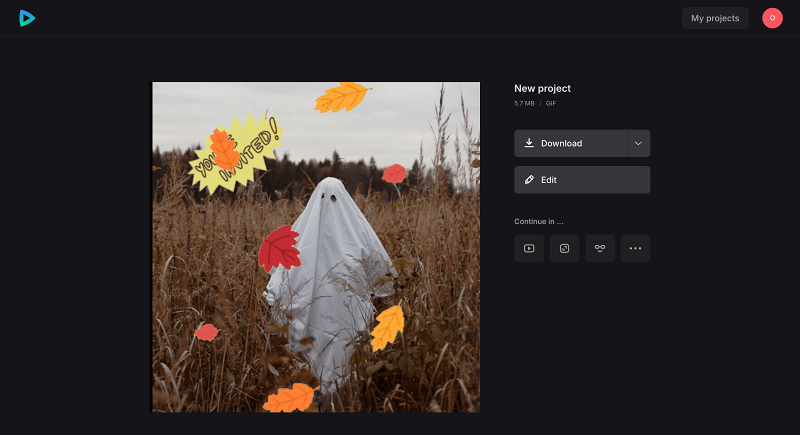Open the red user avatar menu
The height and width of the screenshot is (435, 800).
(x=772, y=18)
